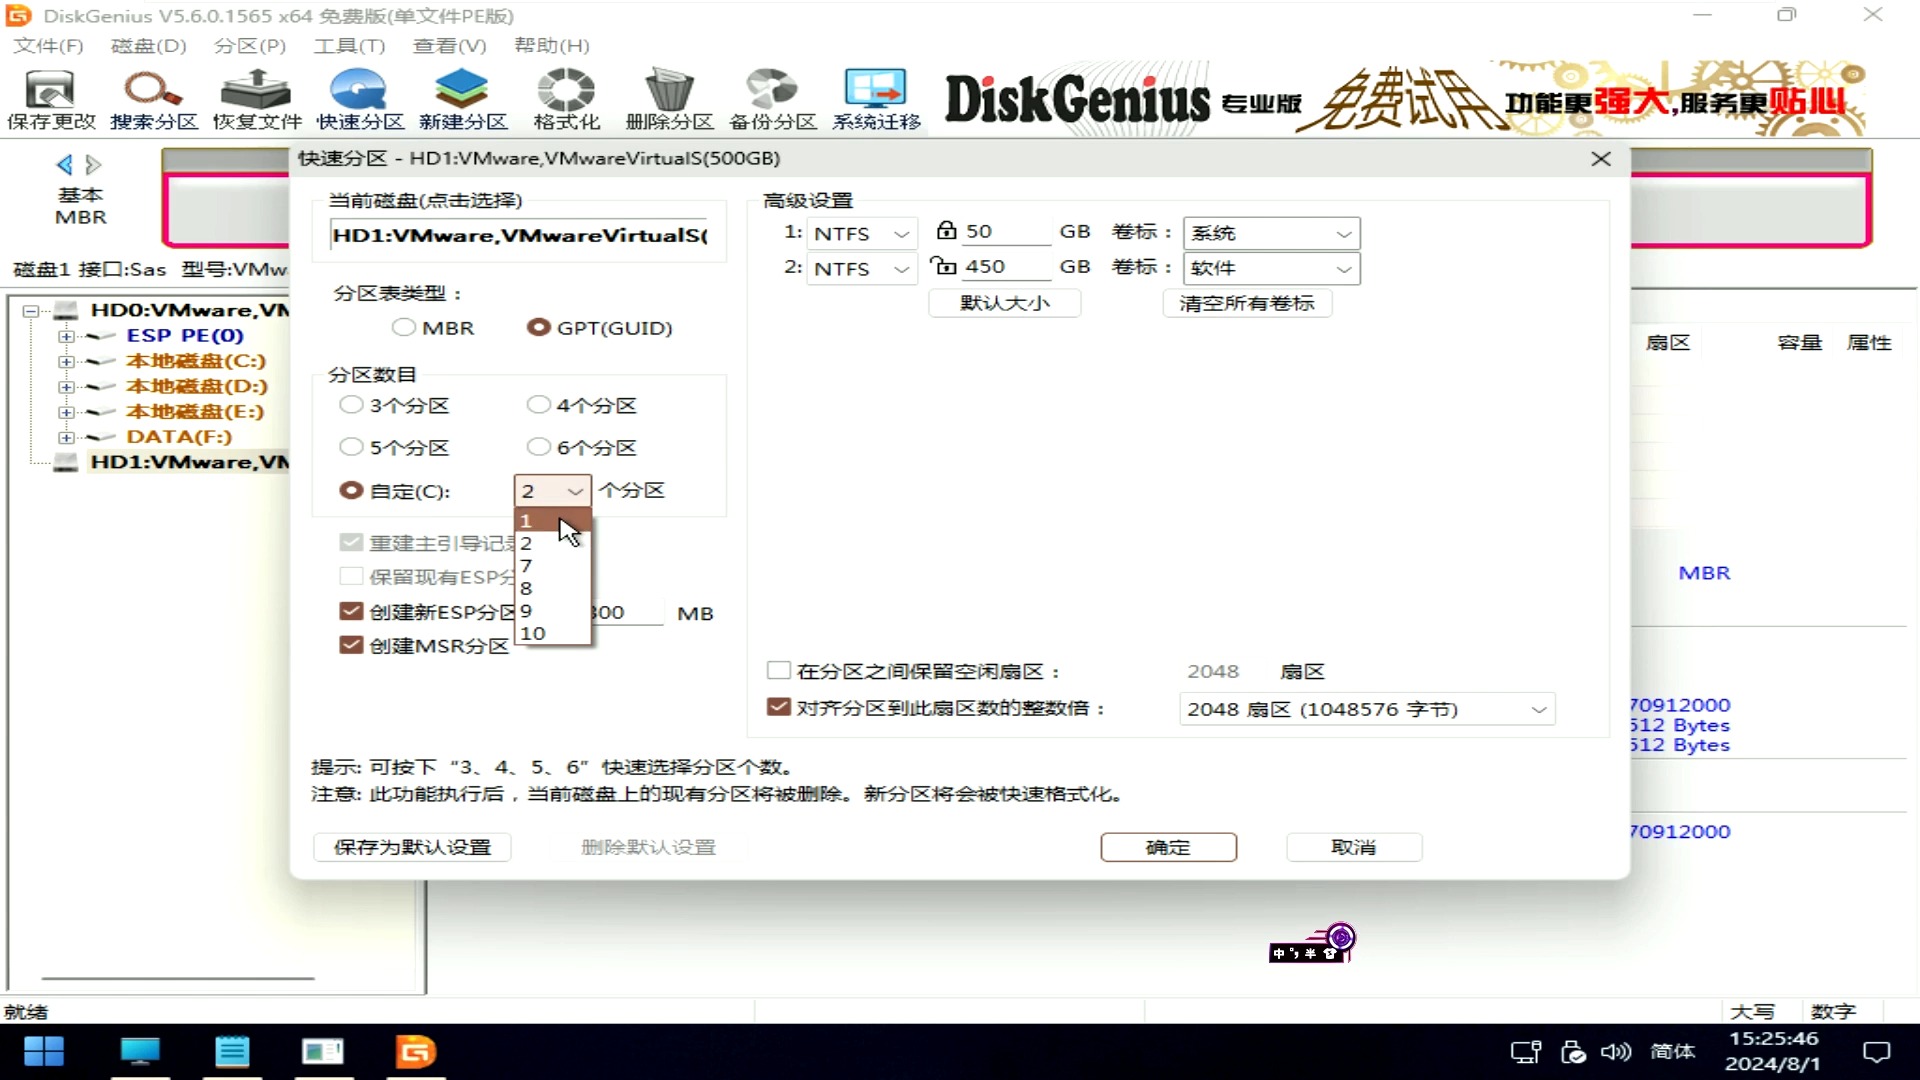Expand the DATA(F:) tree node
The width and height of the screenshot is (1920, 1080).
tap(65, 437)
